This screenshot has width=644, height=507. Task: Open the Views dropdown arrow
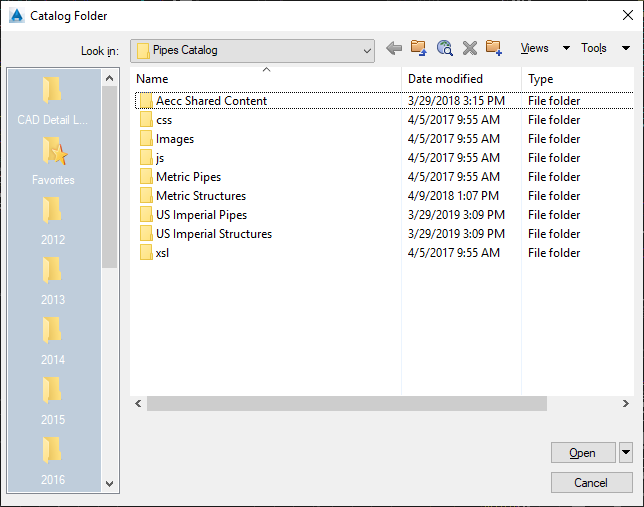(566, 48)
